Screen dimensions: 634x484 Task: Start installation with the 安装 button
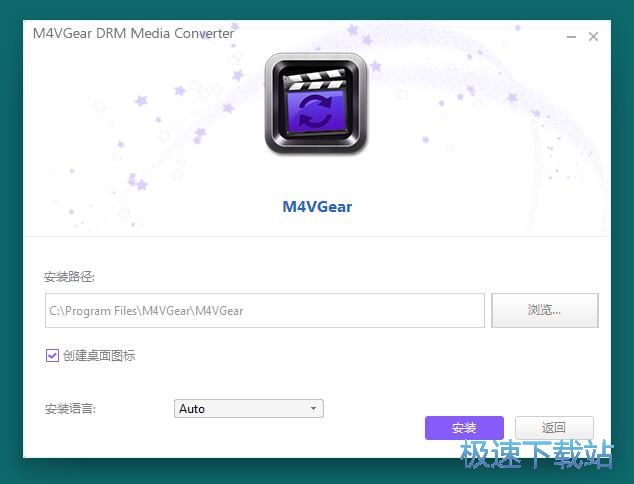tap(464, 428)
